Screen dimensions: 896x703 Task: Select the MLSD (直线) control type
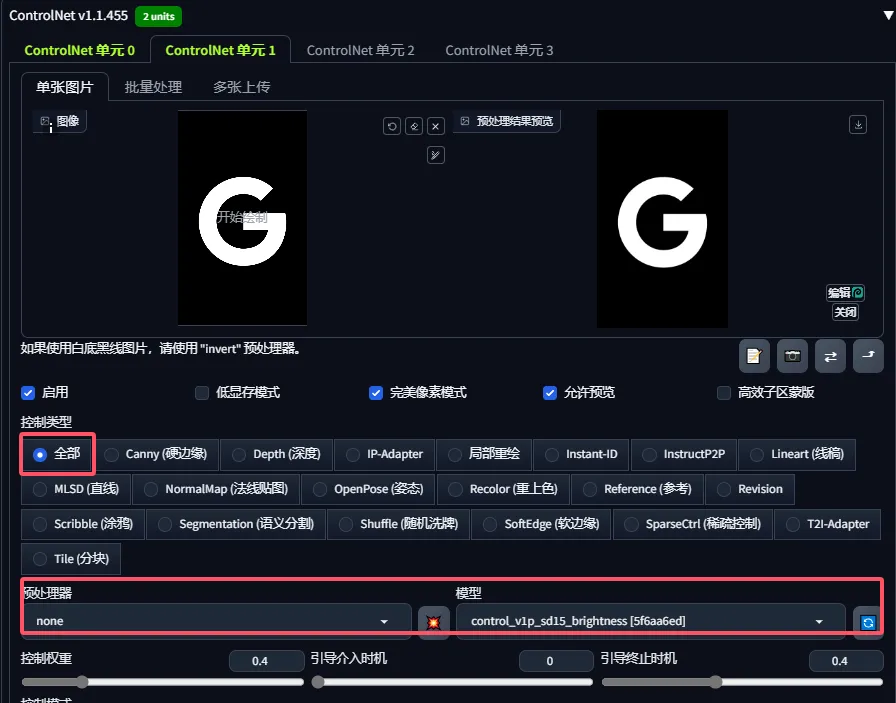pos(76,489)
